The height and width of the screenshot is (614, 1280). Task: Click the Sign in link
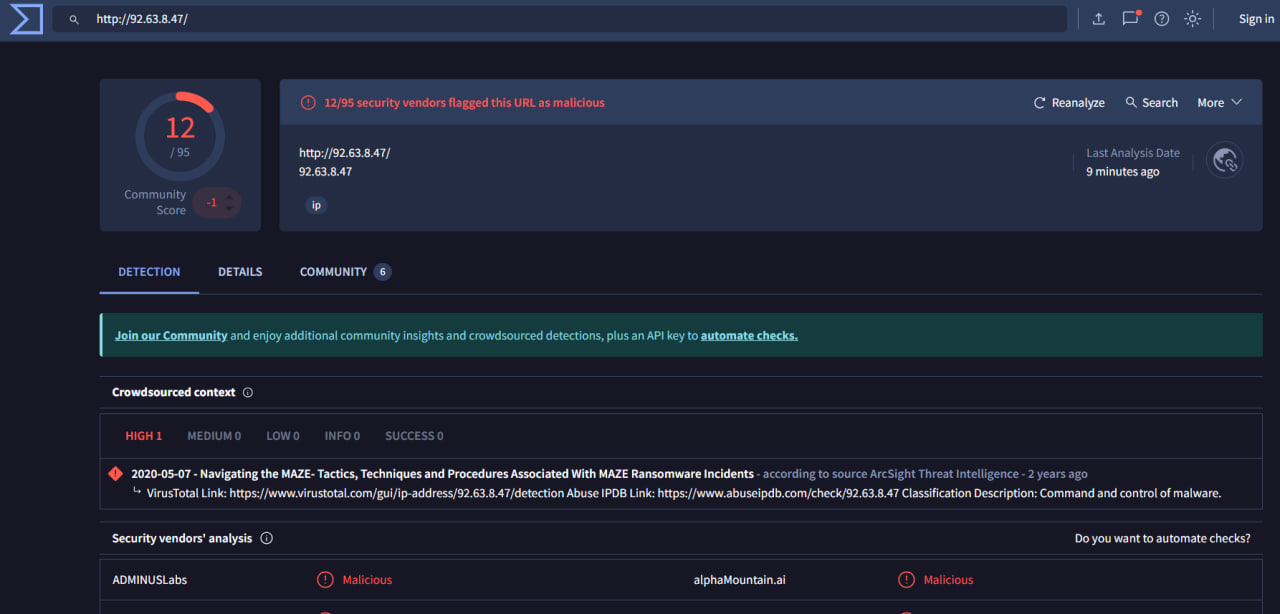click(x=1256, y=19)
